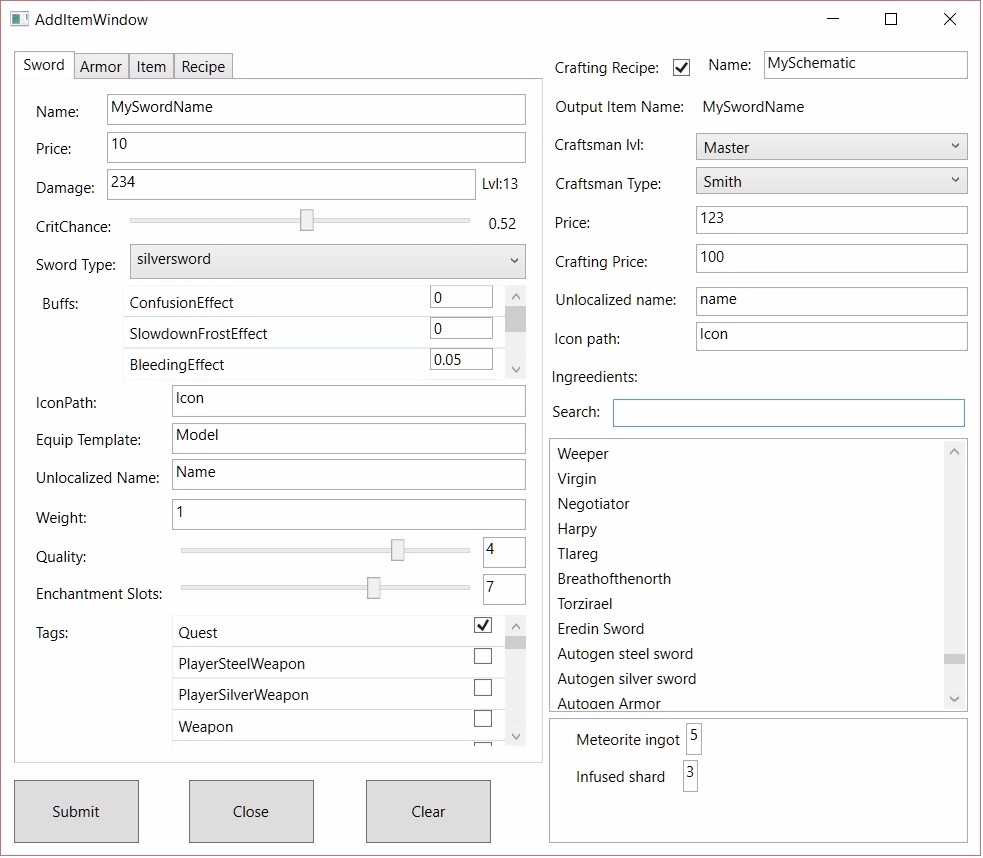Viewport: 983px width, 858px height.
Task: Click the Quality value box
Action: (x=504, y=553)
